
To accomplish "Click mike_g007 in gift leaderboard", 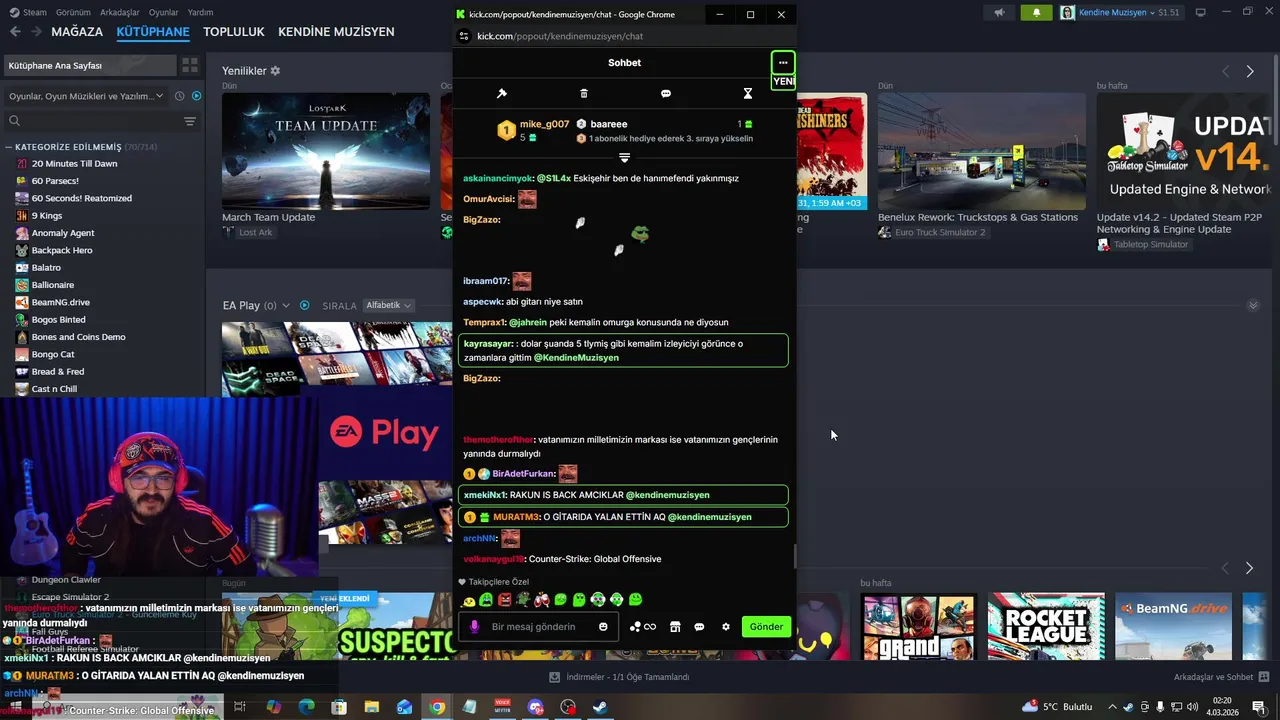I will click(544, 124).
